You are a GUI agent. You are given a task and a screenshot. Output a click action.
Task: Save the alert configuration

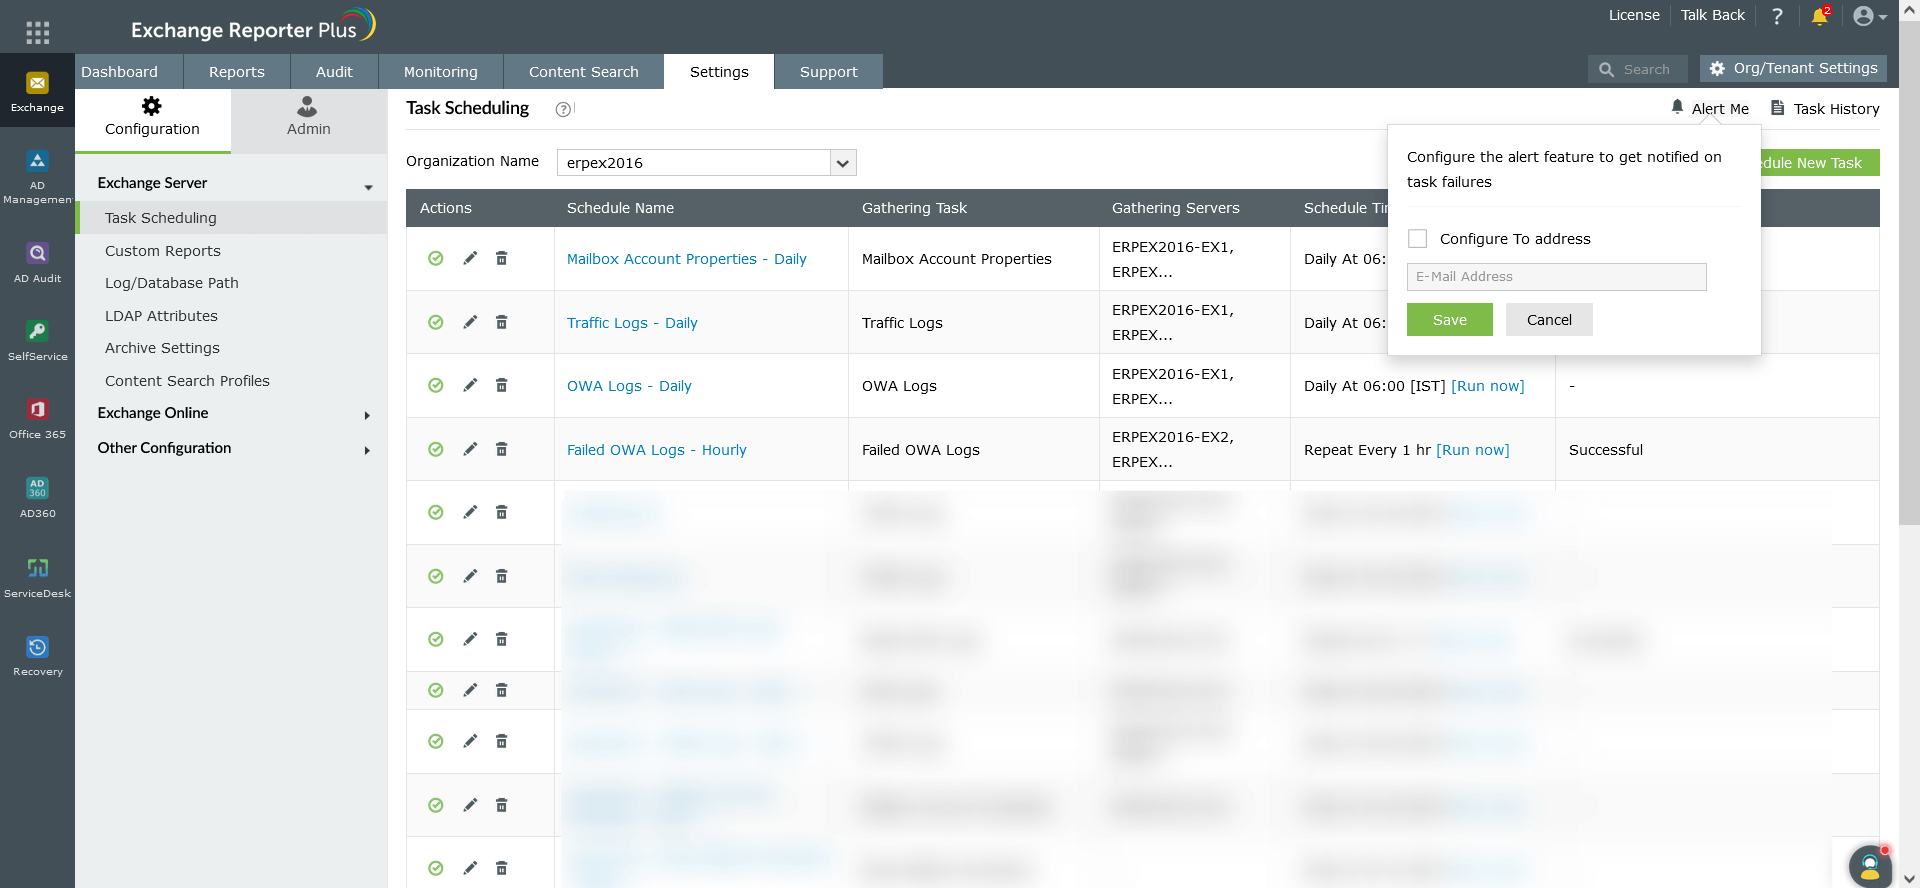[x=1450, y=320]
